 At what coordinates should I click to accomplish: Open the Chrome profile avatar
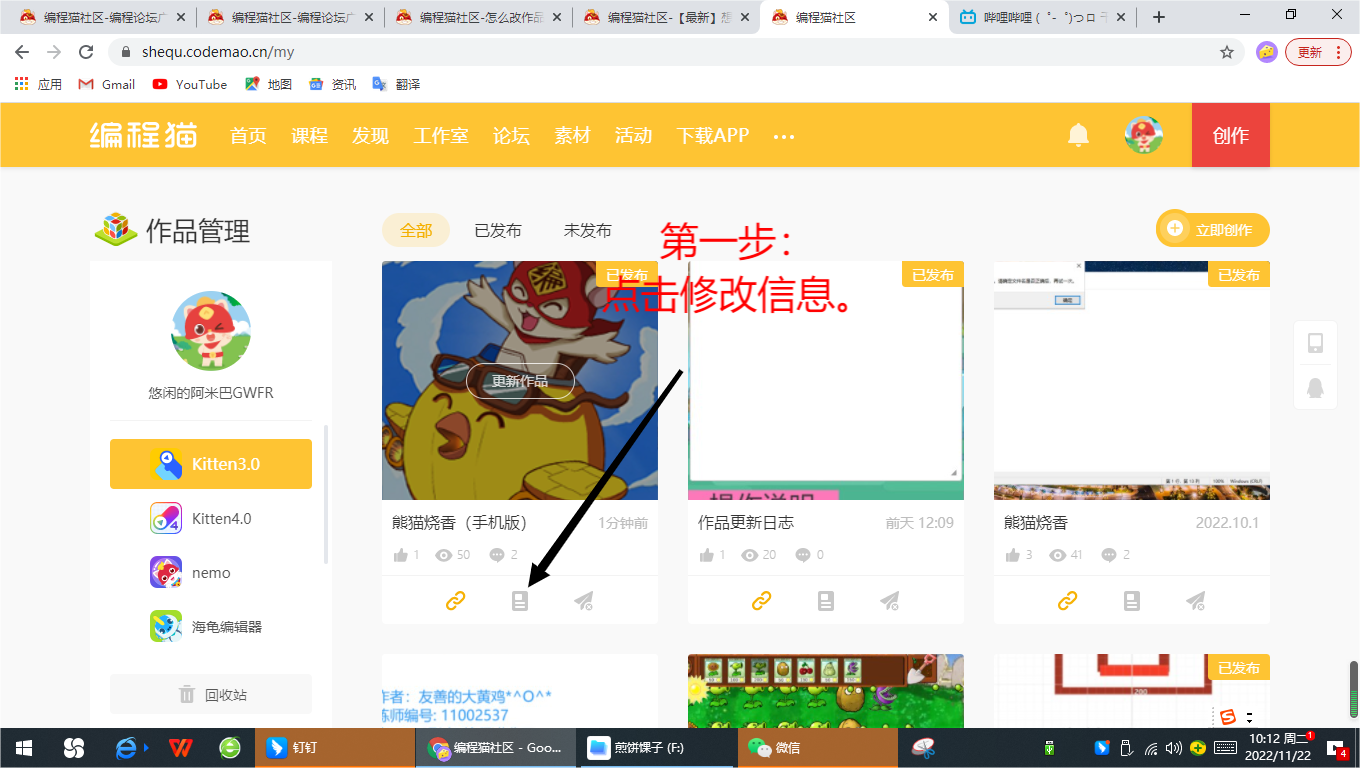coord(1266,52)
